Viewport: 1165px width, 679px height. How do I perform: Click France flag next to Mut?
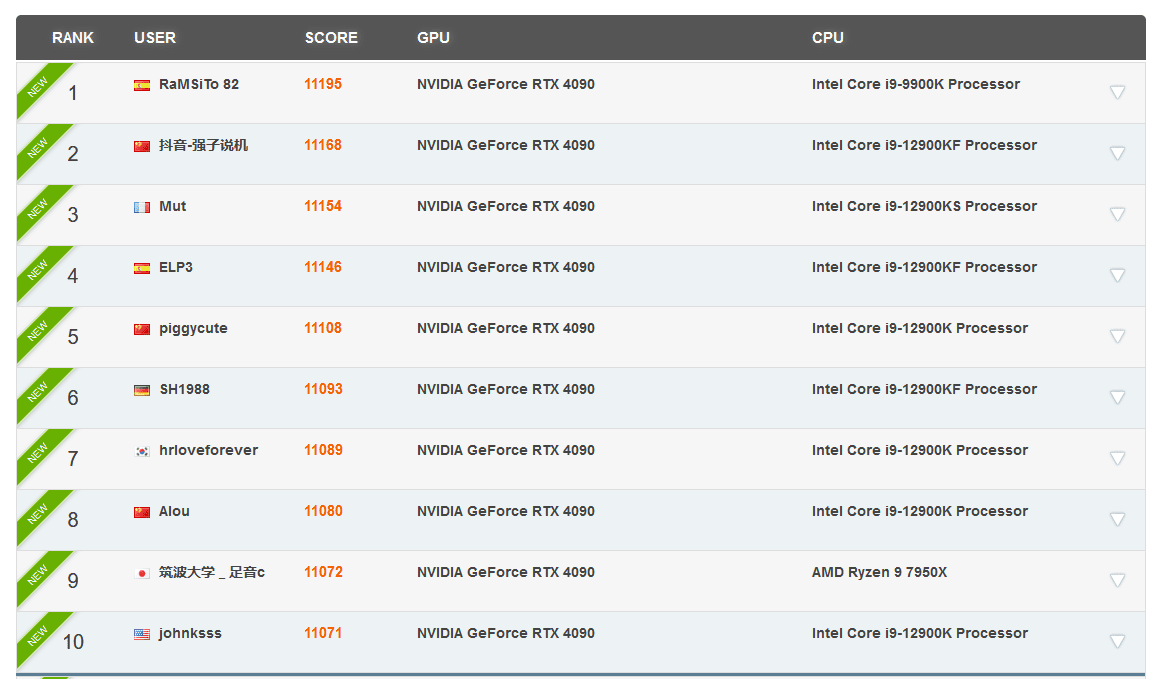click(x=142, y=207)
